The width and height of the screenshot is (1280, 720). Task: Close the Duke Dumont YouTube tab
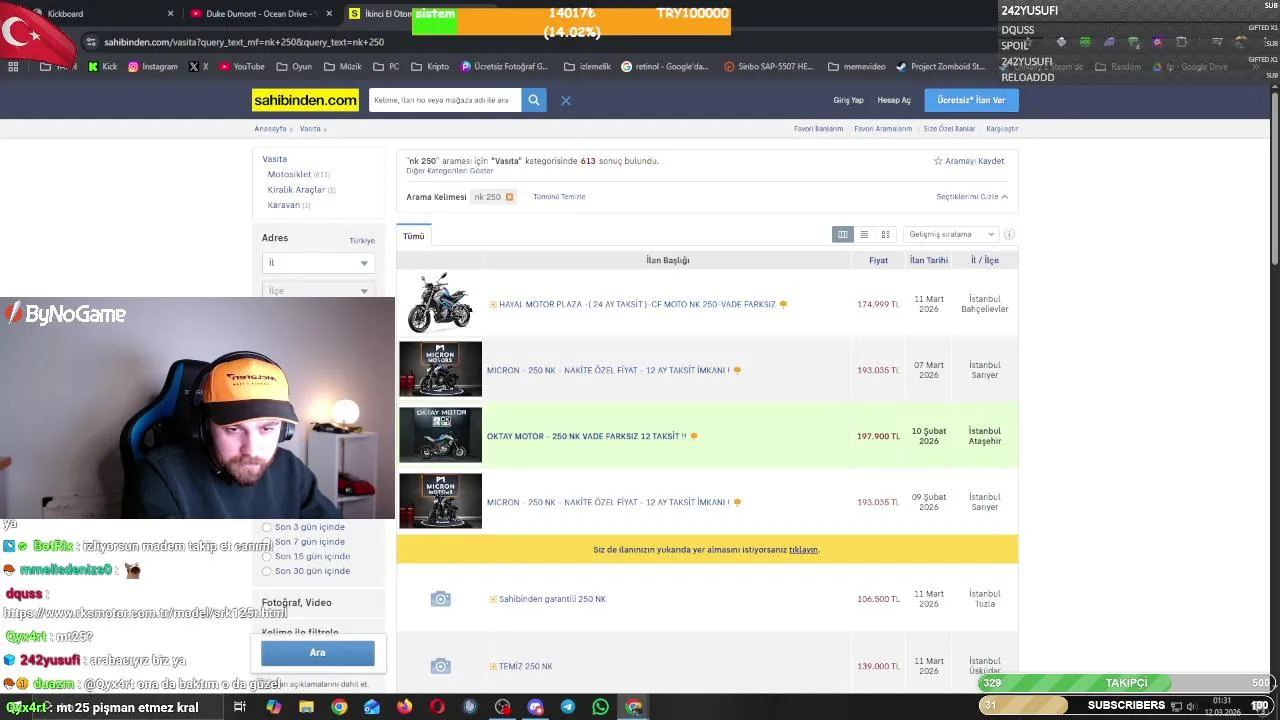[328, 14]
